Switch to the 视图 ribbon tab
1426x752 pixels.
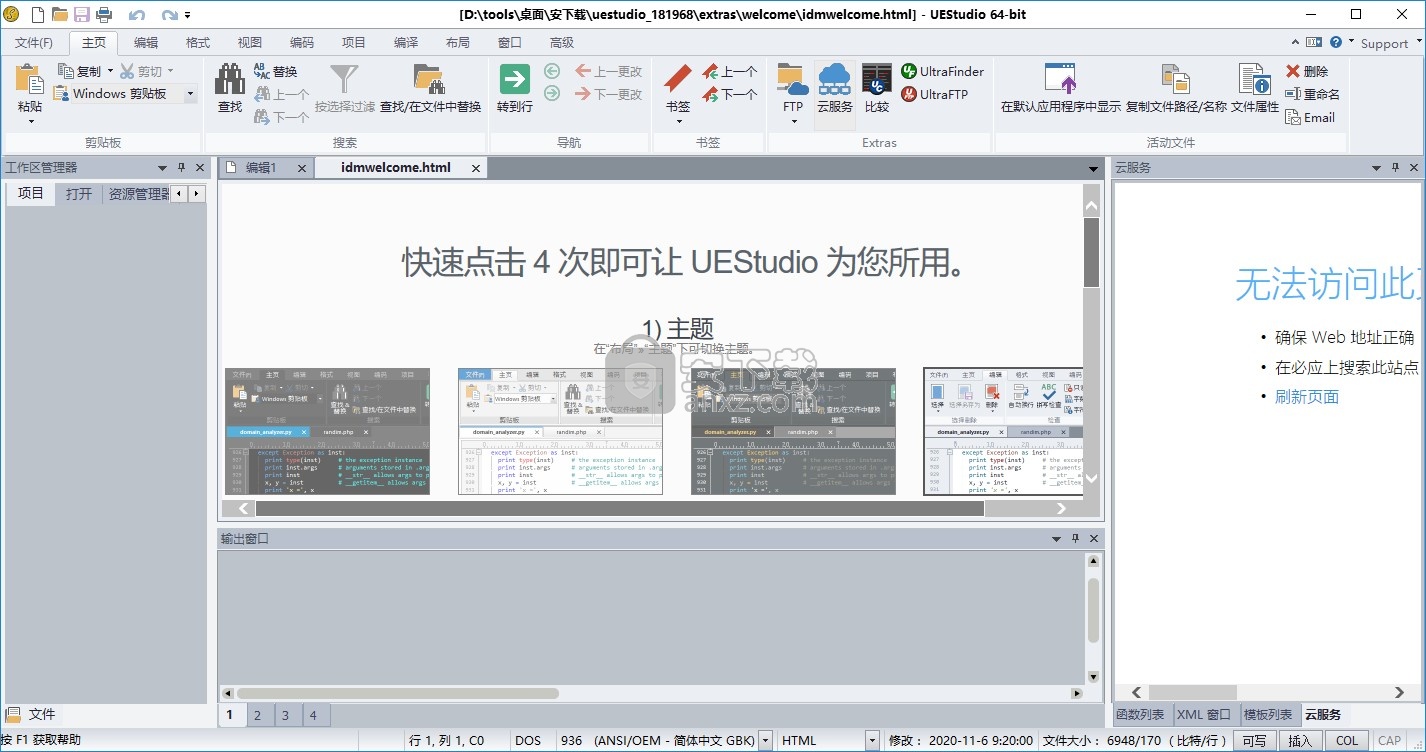(x=250, y=43)
